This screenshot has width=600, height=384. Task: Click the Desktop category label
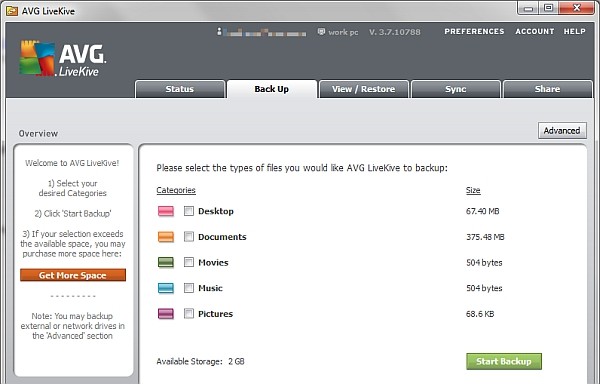coord(216,211)
